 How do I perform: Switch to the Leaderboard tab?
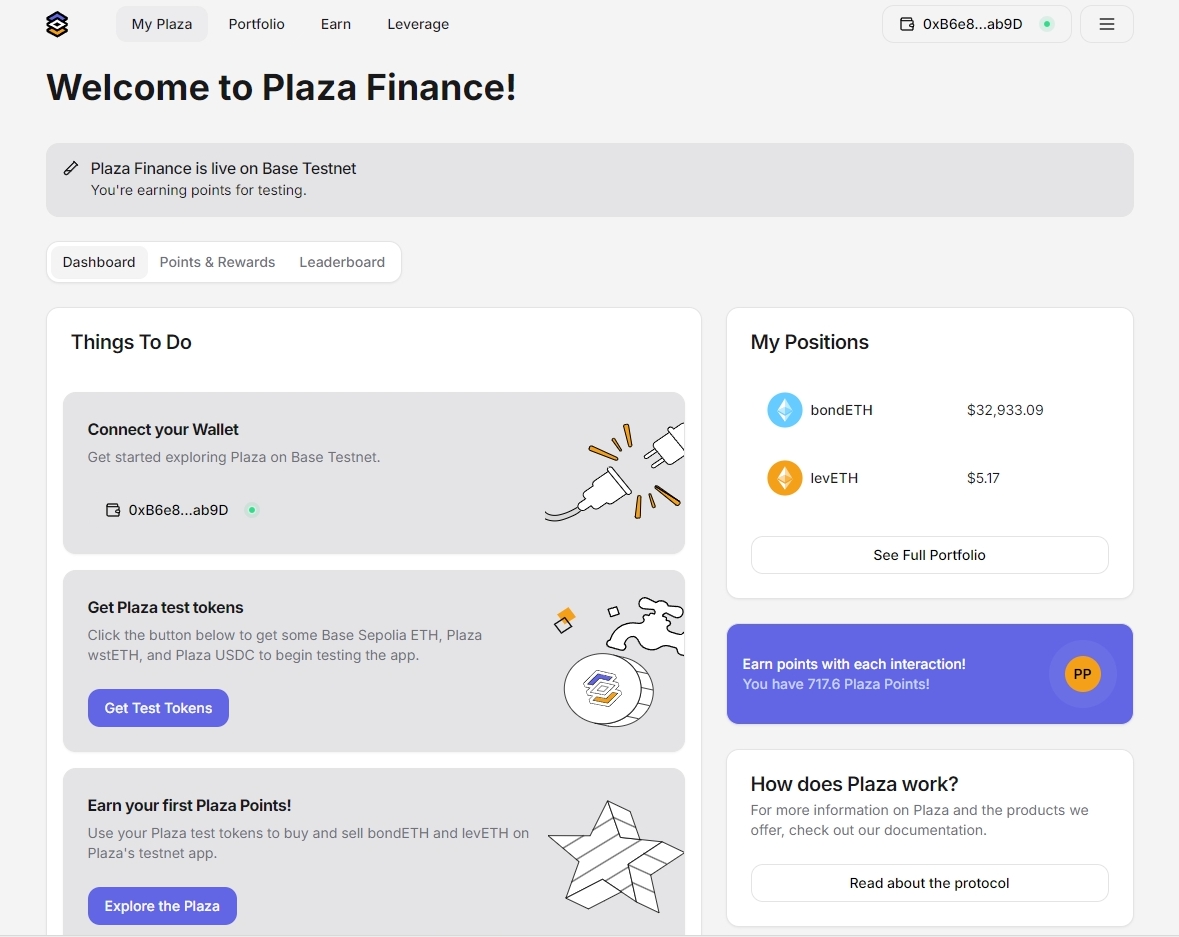[342, 262]
